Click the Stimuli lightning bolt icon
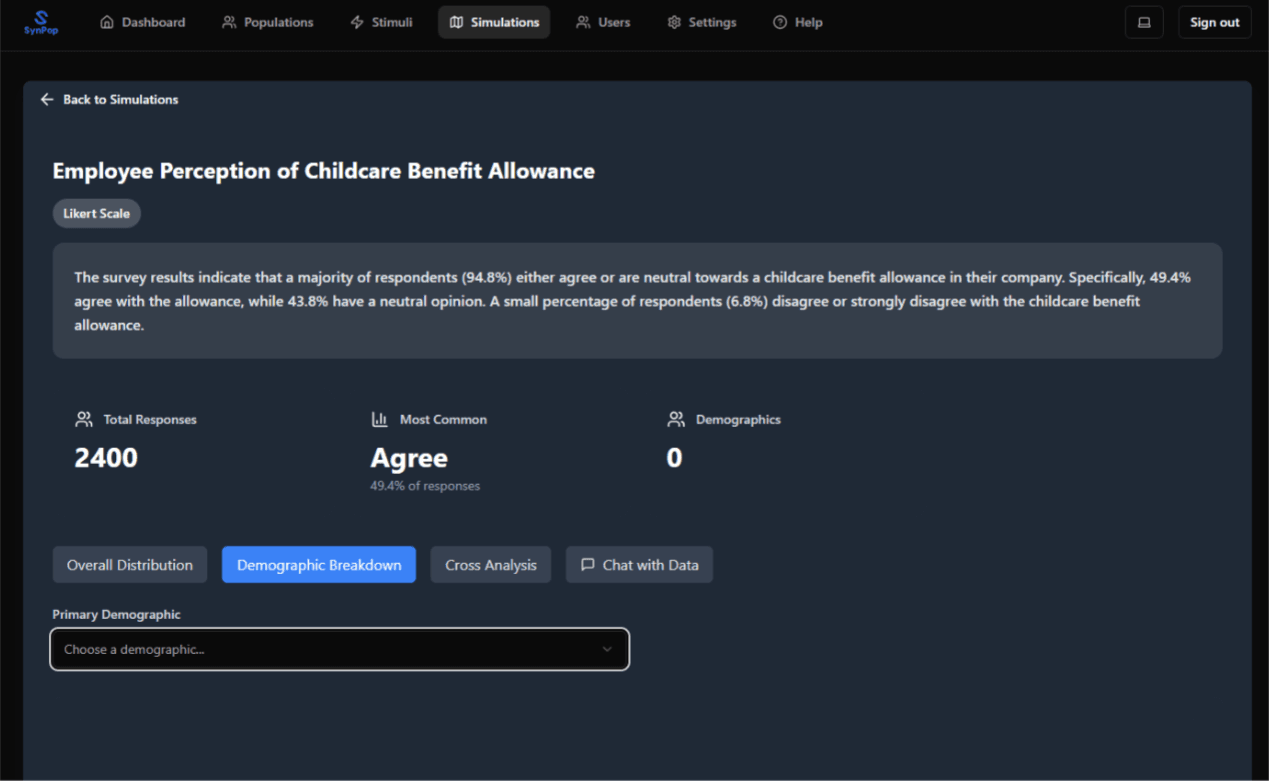Screen dimensions: 1269x781 tap(357, 22)
